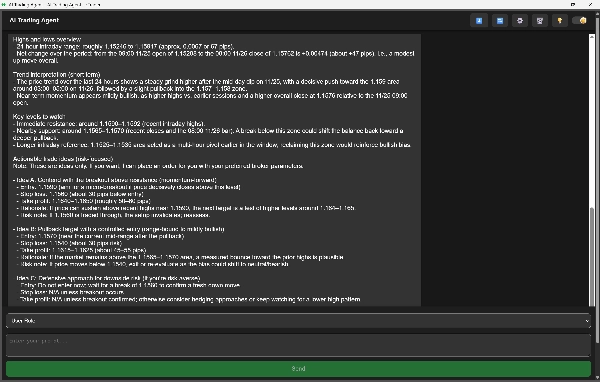Click the green Send button

point(298,369)
